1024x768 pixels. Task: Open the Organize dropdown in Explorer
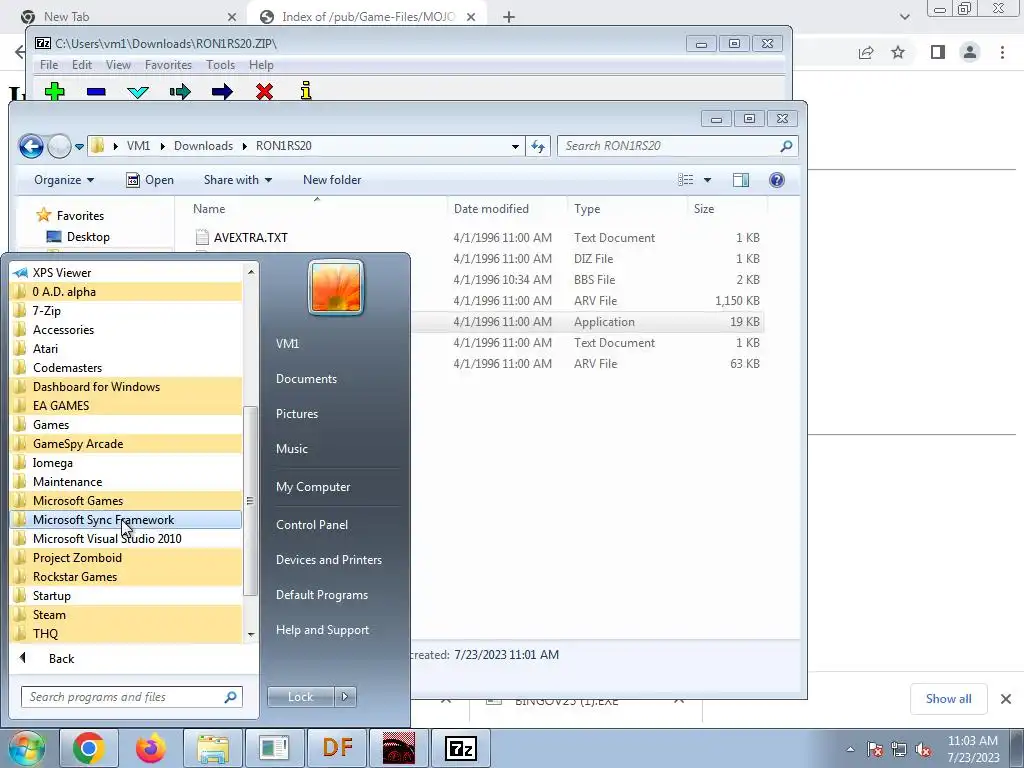63,180
